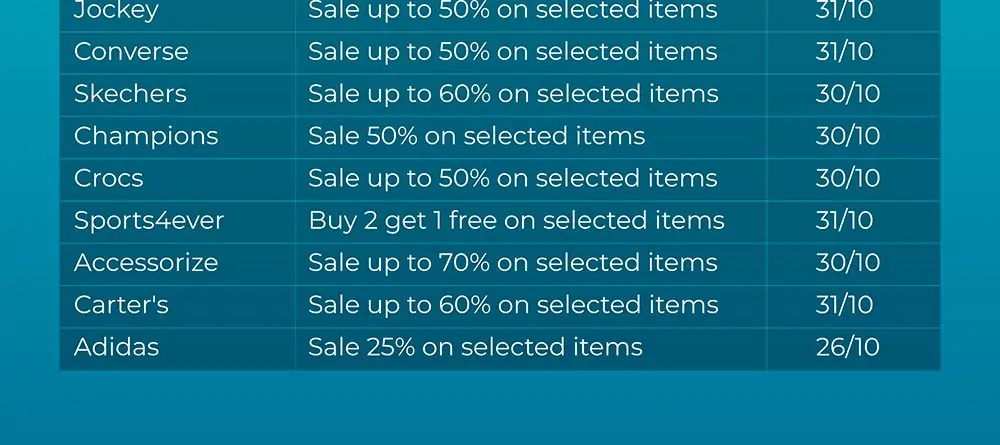
Task: Click the 26/10 date for Adidas
Action: (x=848, y=347)
